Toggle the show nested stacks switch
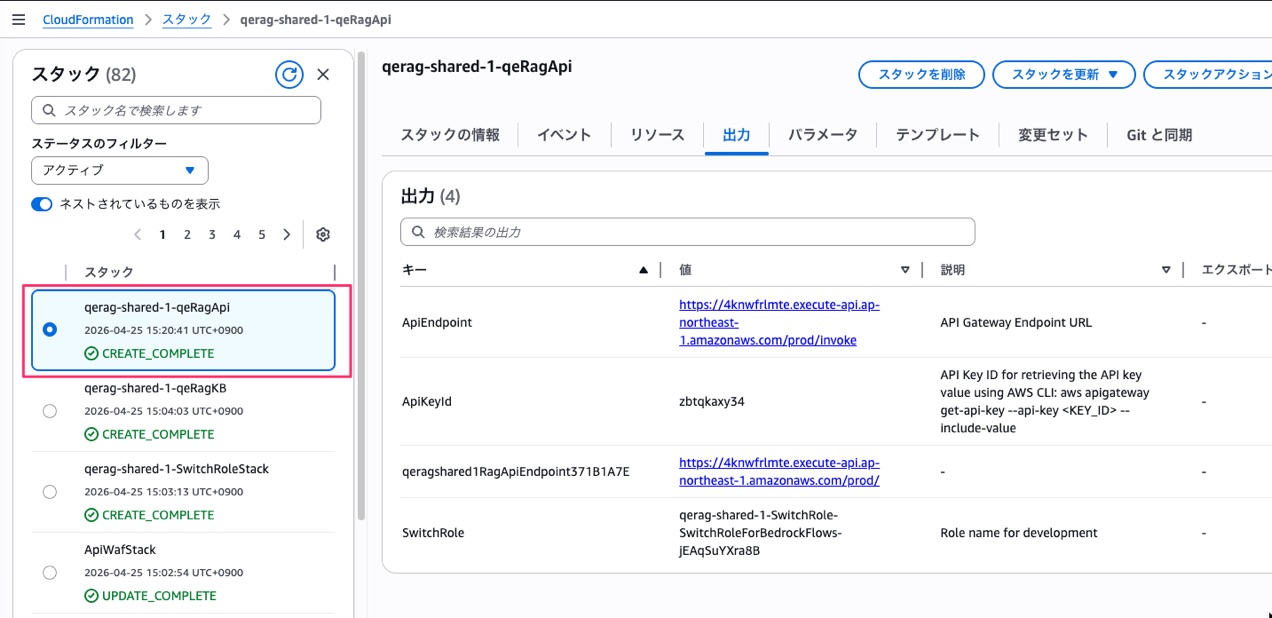Image resolution: width=1272 pixels, height=618 pixels. coord(42,204)
